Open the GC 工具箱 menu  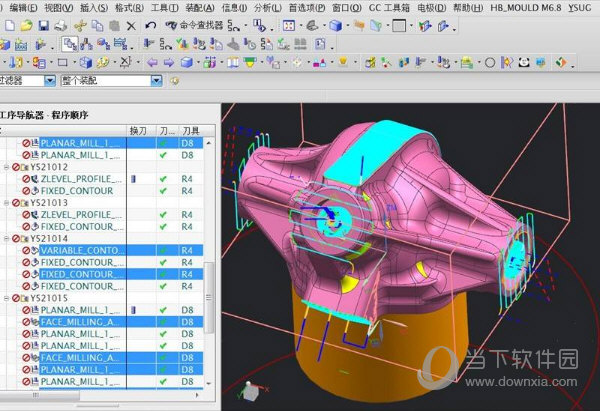click(389, 8)
